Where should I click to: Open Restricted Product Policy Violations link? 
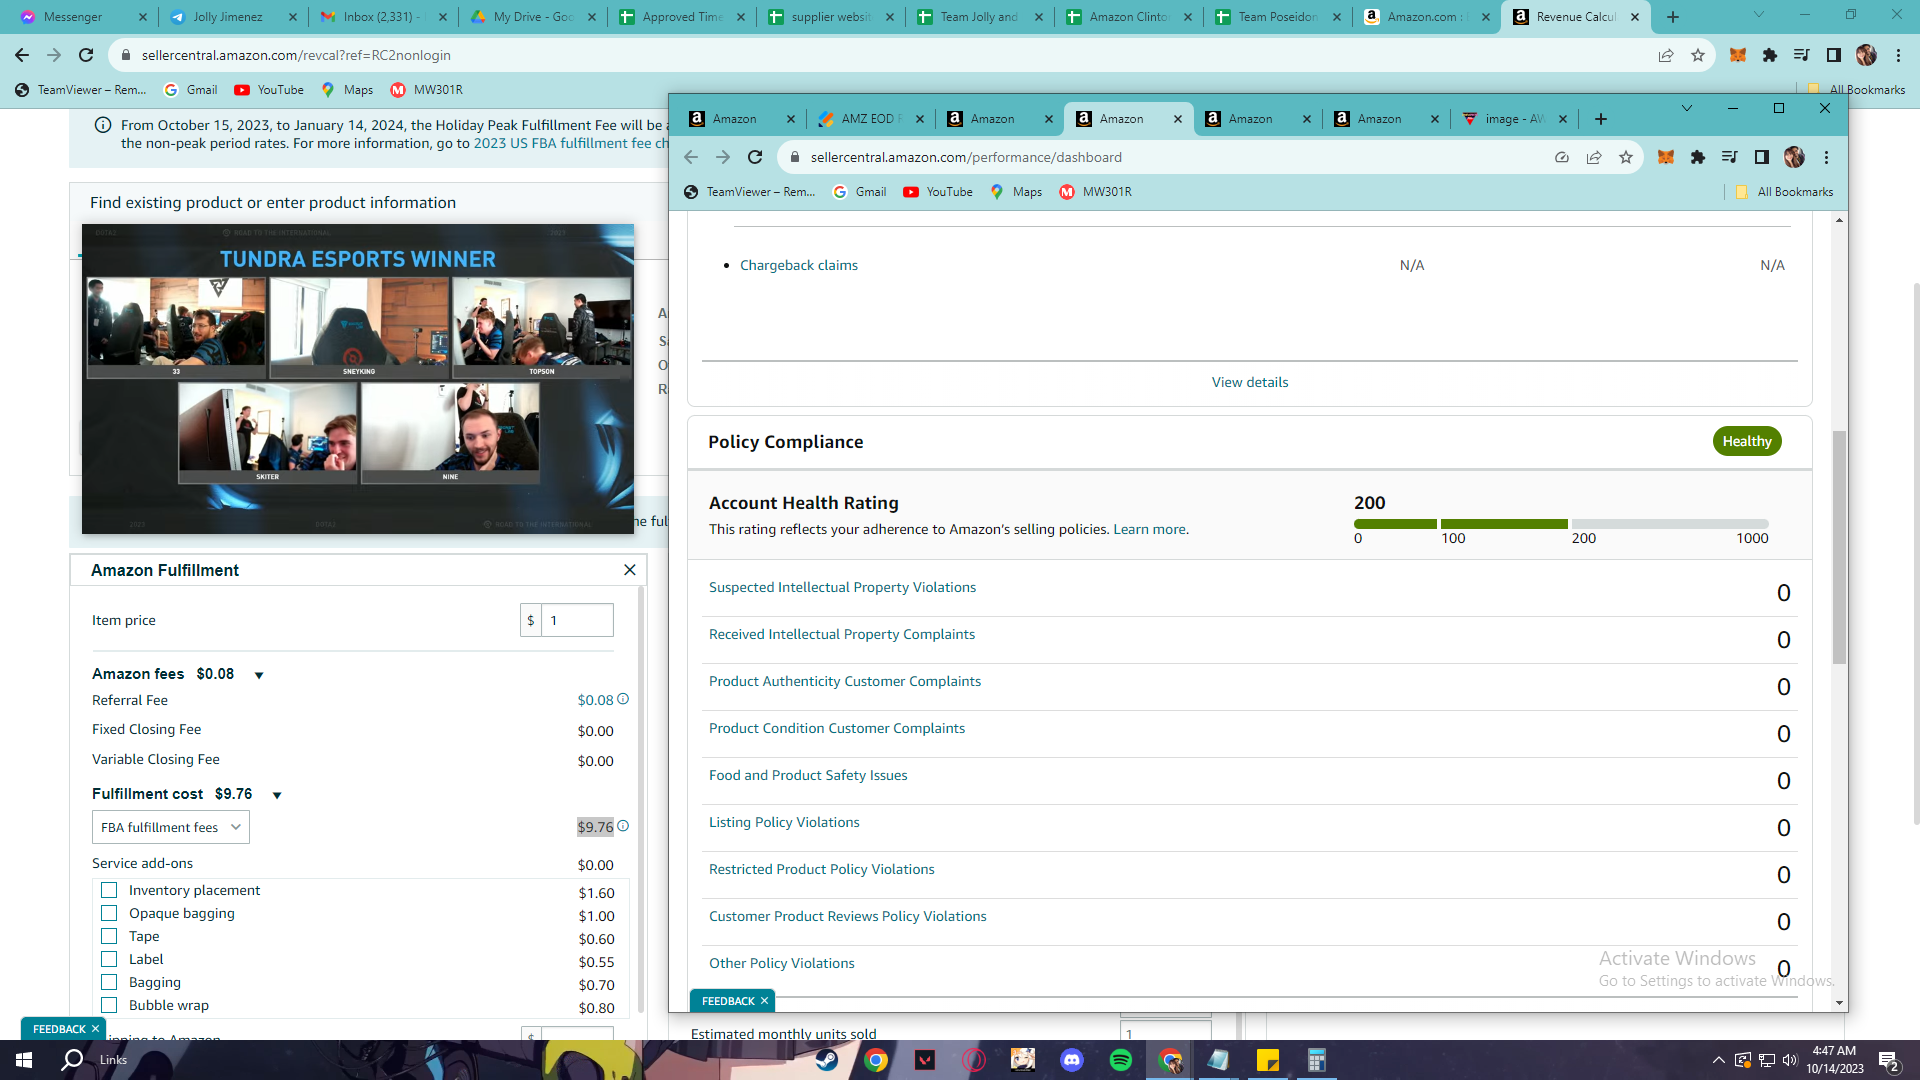(x=822, y=869)
